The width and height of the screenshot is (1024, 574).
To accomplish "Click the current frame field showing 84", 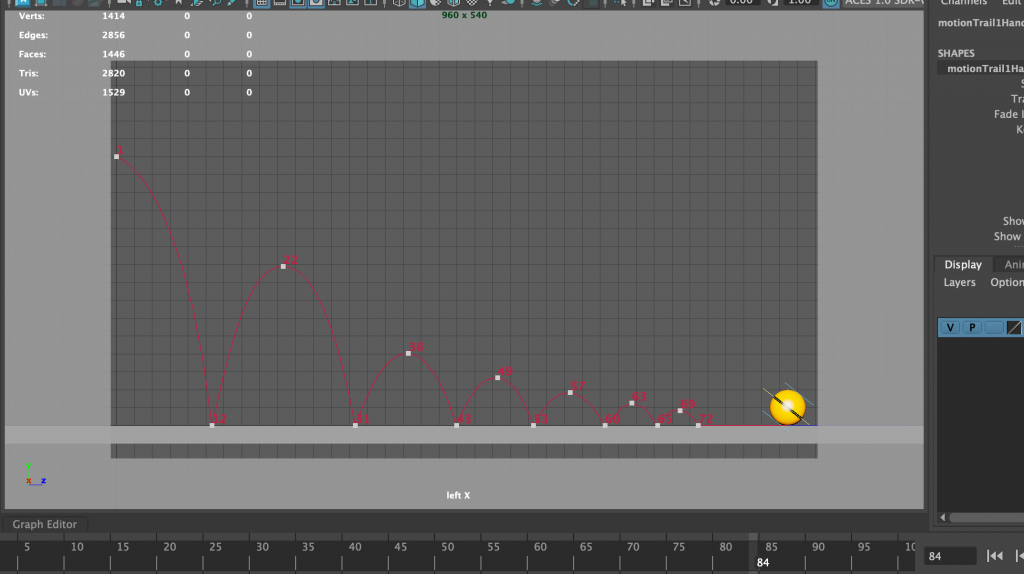I will (950, 556).
